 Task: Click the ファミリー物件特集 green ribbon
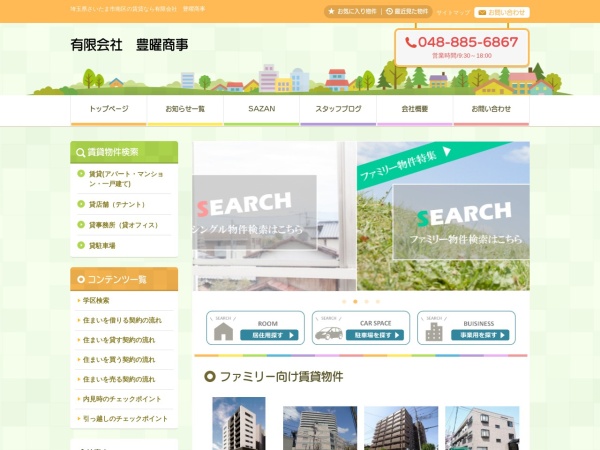point(406,163)
